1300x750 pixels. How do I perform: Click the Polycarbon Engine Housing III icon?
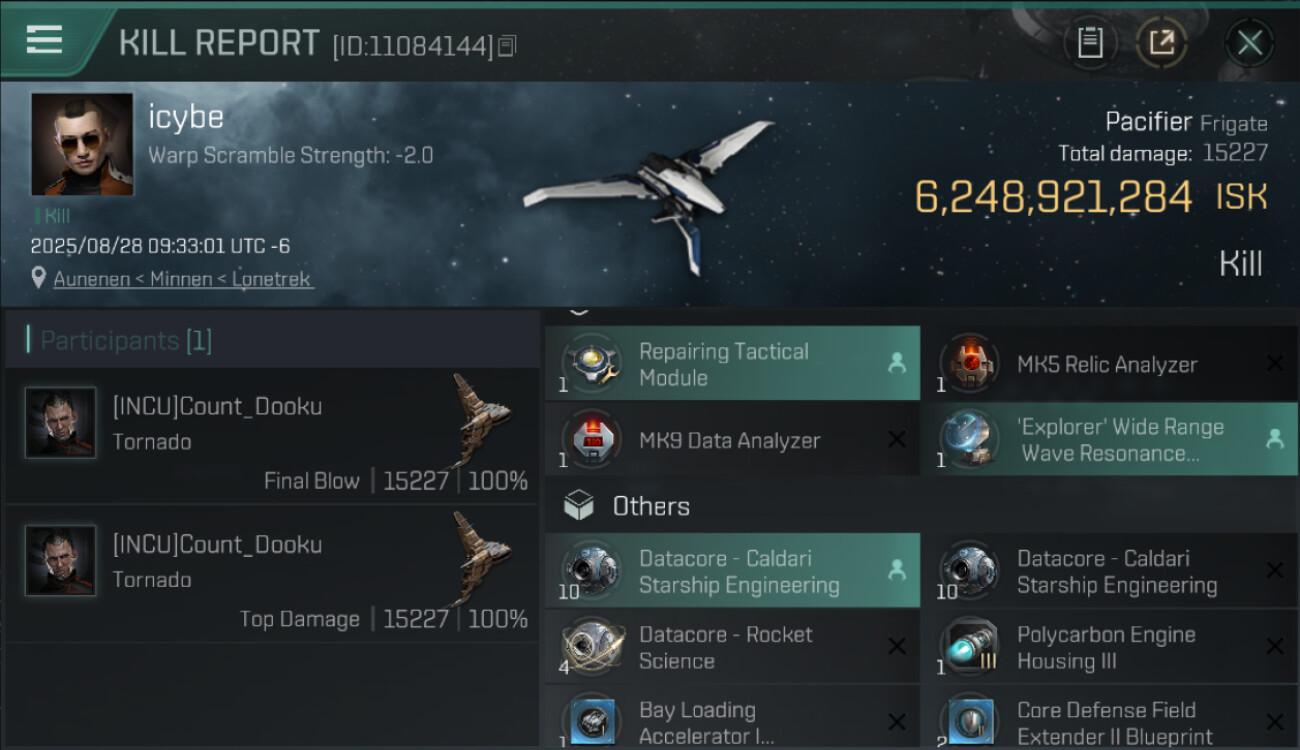(x=967, y=647)
